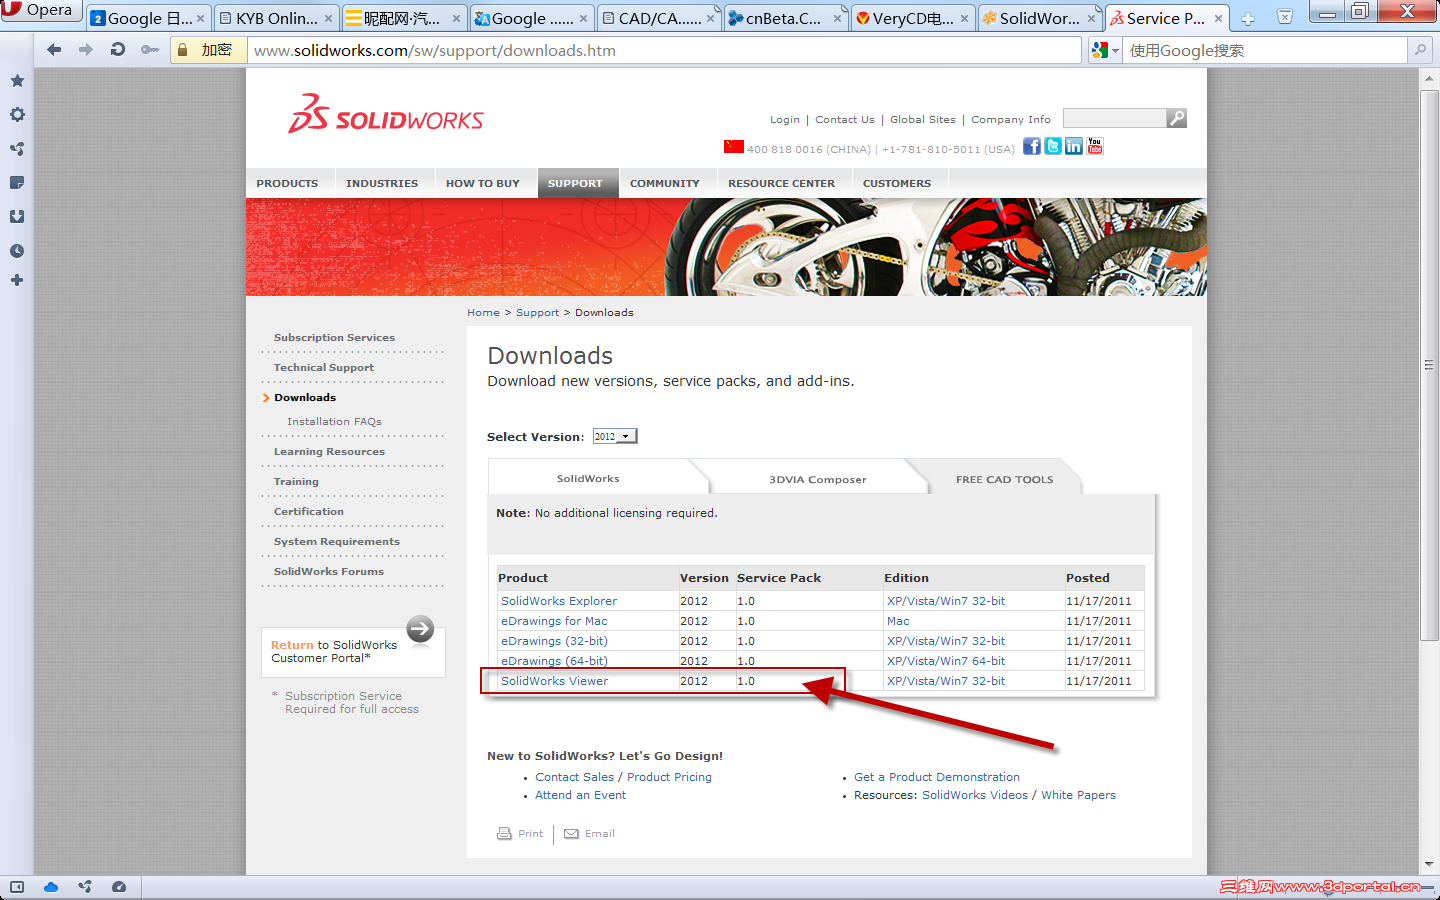Open the Global Sites link

(x=923, y=119)
